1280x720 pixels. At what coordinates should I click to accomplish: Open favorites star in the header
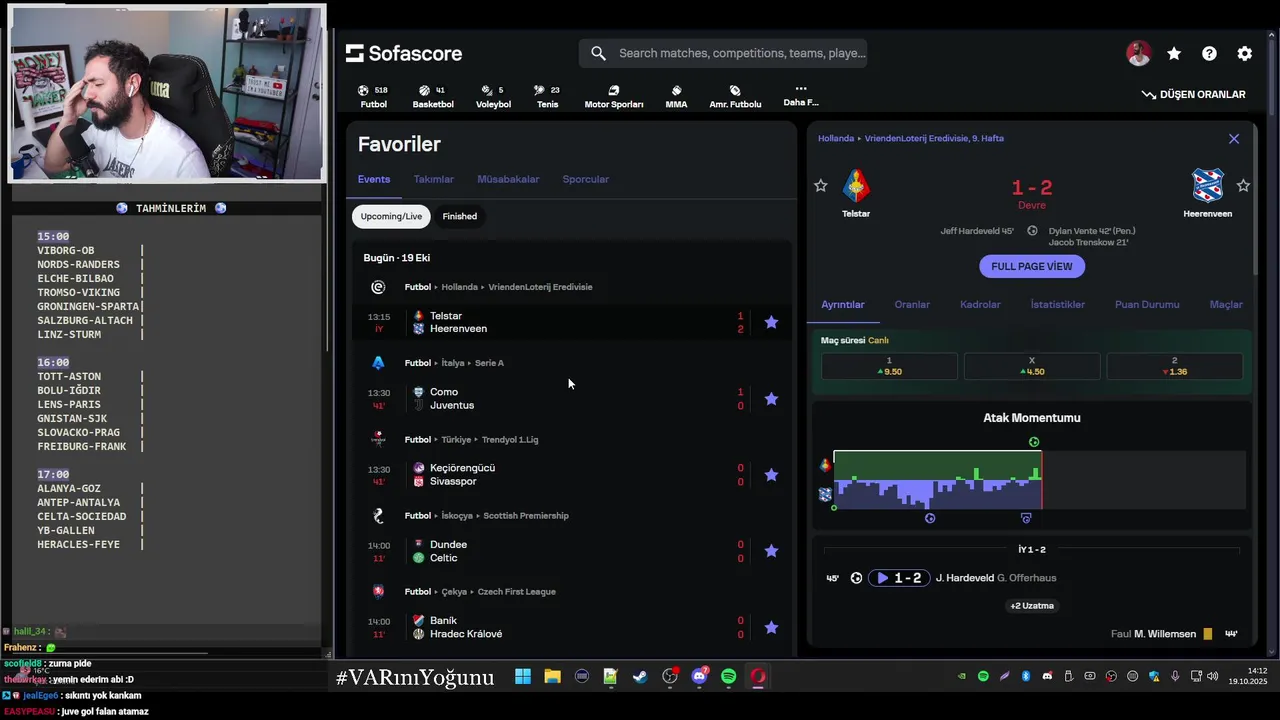pos(1174,54)
